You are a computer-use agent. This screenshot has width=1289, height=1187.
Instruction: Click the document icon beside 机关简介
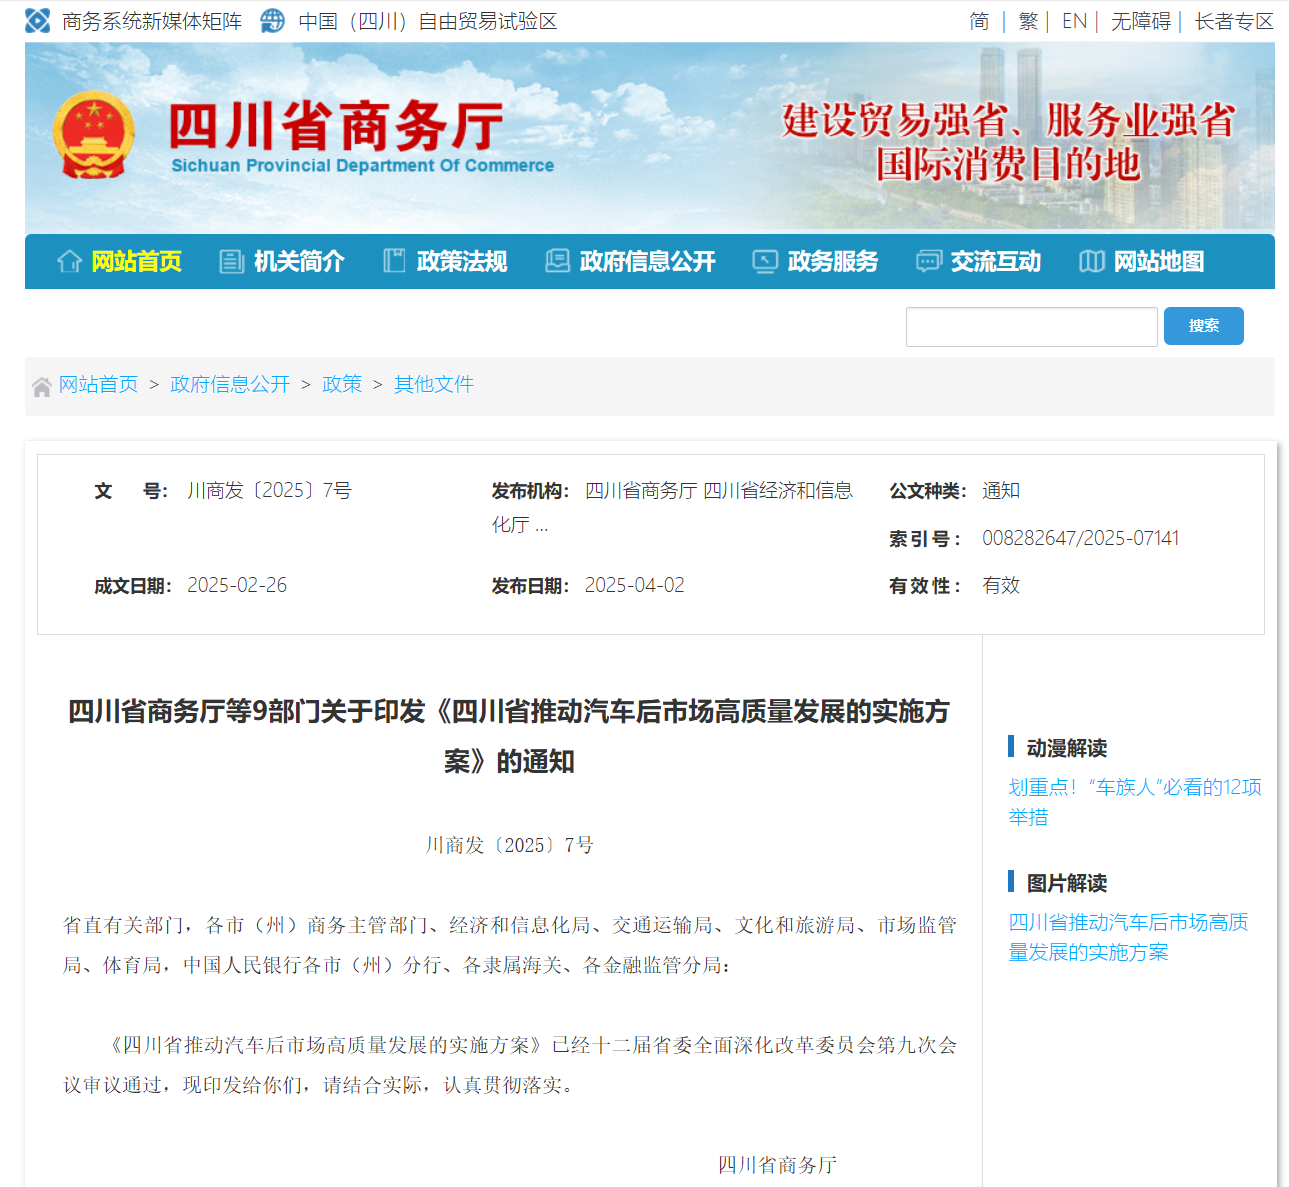click(x=231, y=262)
